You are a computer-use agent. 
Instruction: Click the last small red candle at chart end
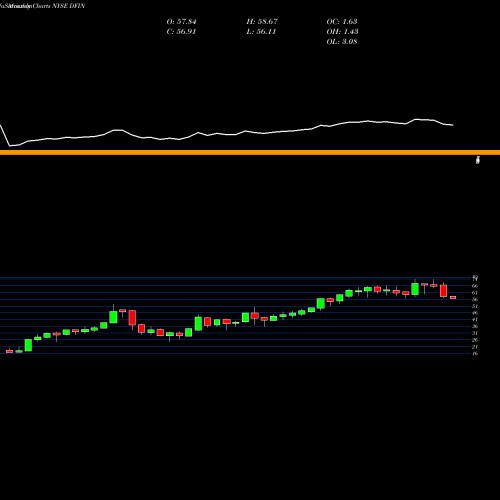[x=453, y=297]
